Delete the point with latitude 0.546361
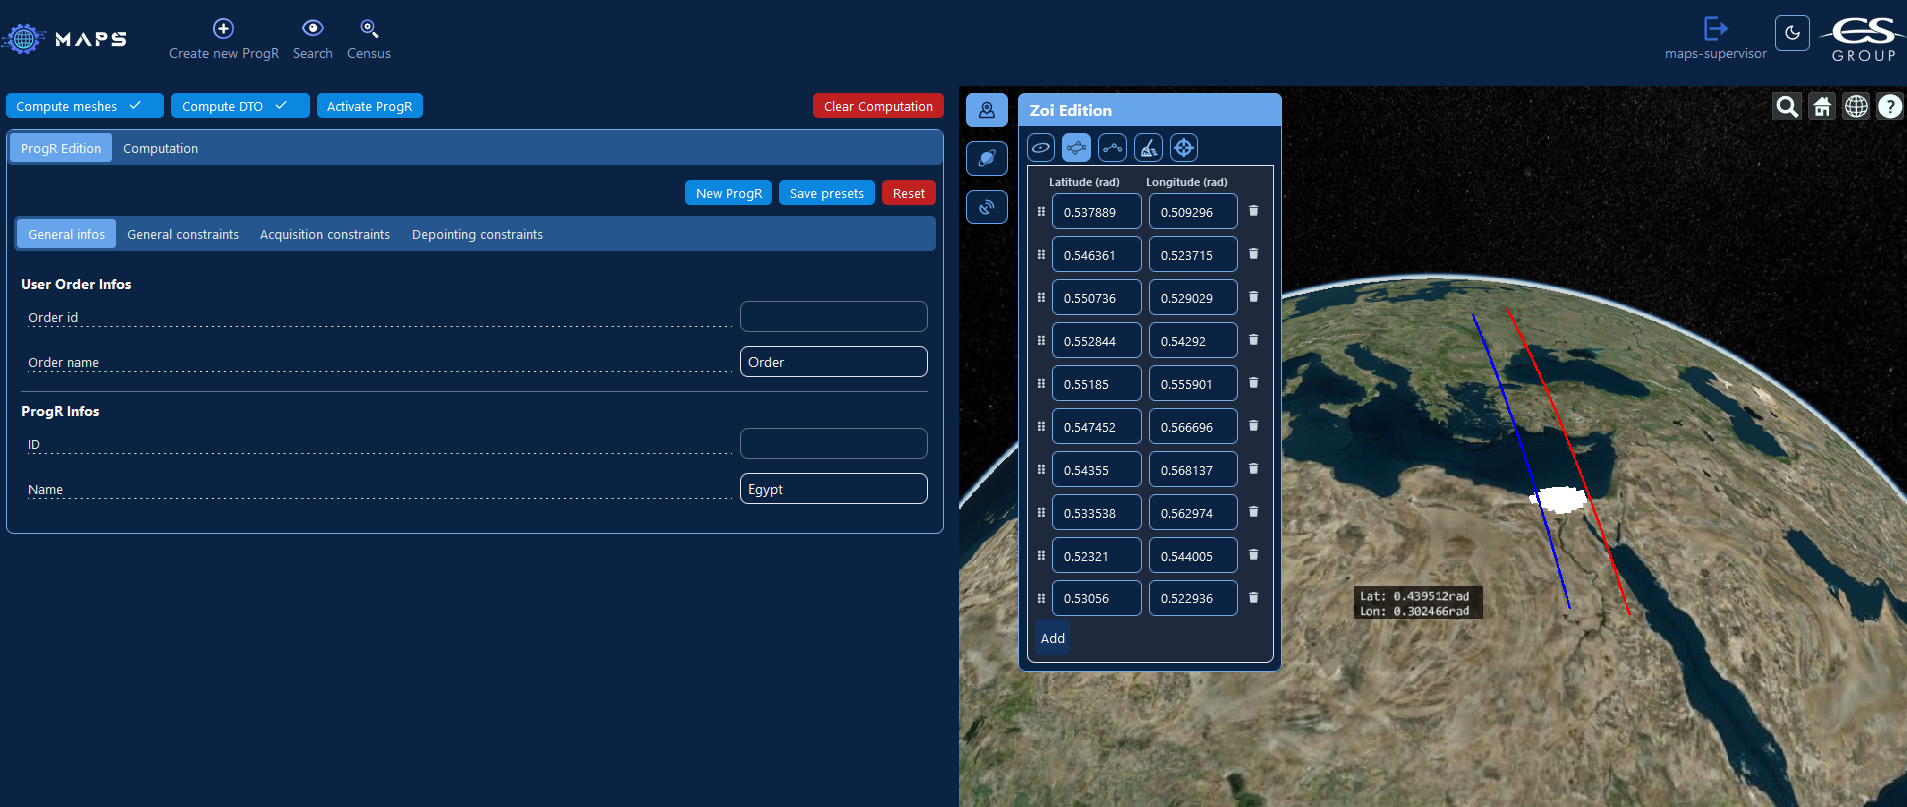 click(1254, 254)
